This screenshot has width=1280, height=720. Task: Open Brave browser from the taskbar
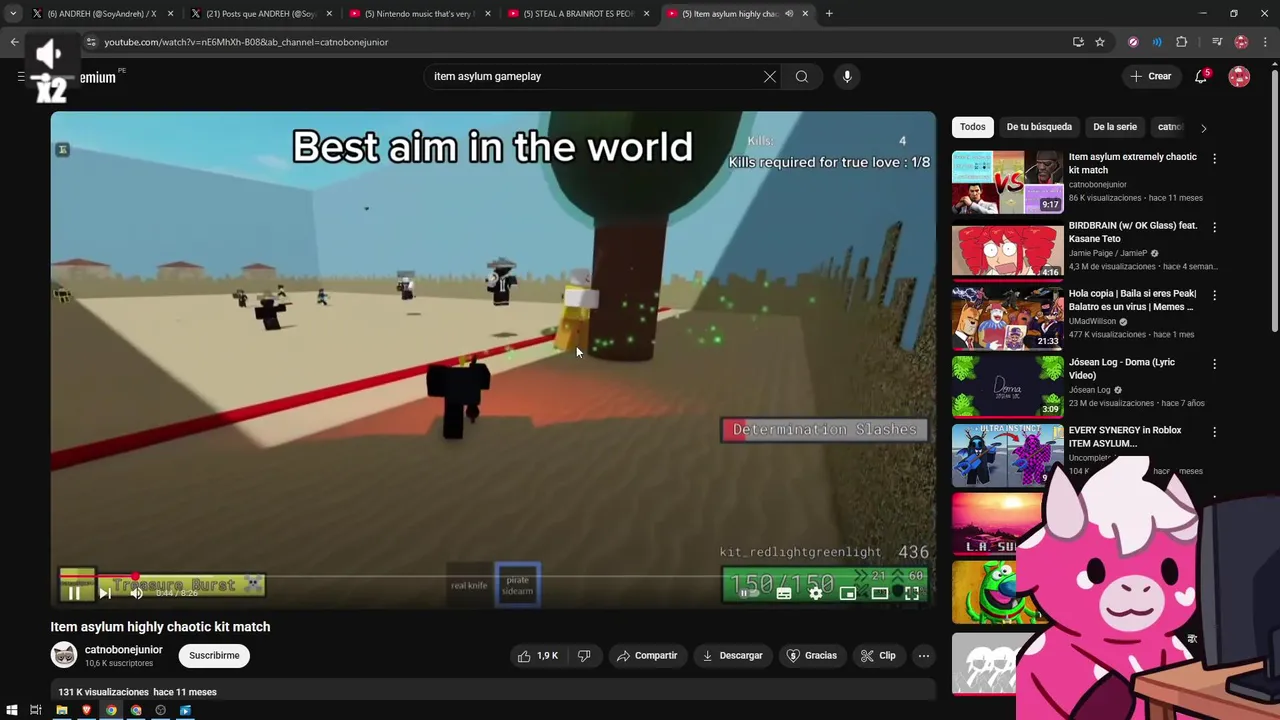click(x=86, y=711)
